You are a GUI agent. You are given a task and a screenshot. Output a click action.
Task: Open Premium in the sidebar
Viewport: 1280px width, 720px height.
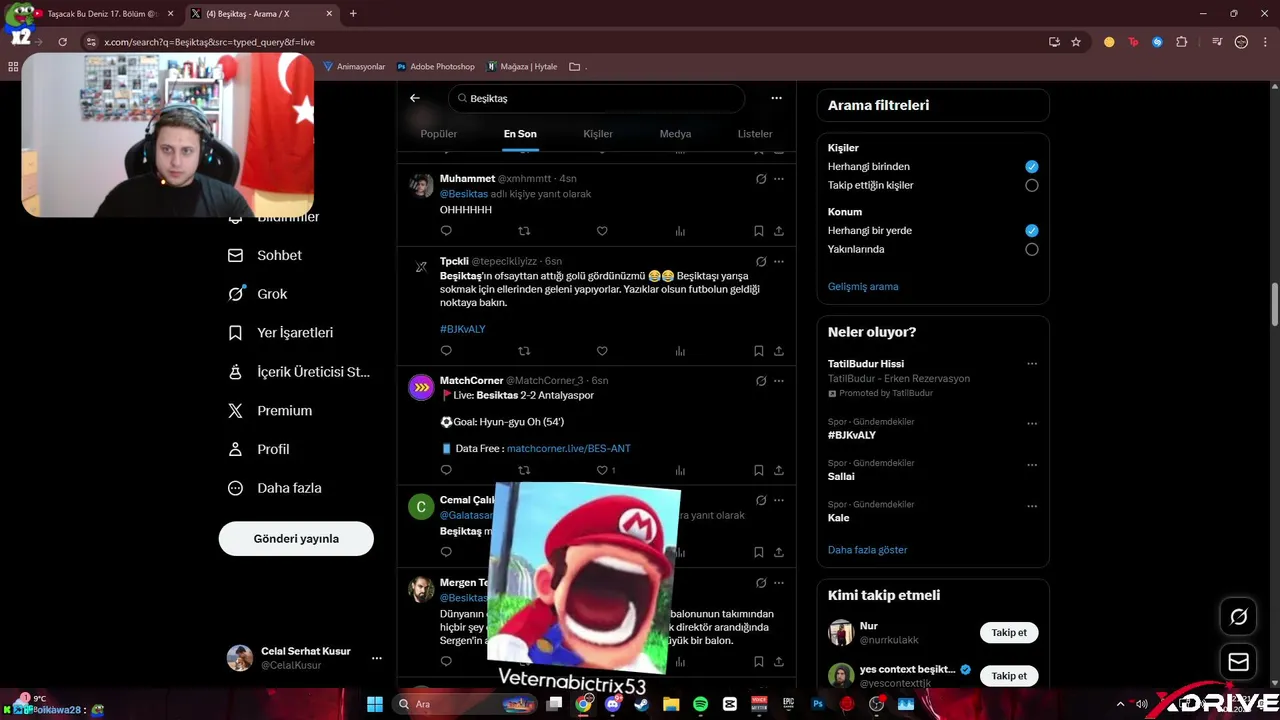click(271, 411)
